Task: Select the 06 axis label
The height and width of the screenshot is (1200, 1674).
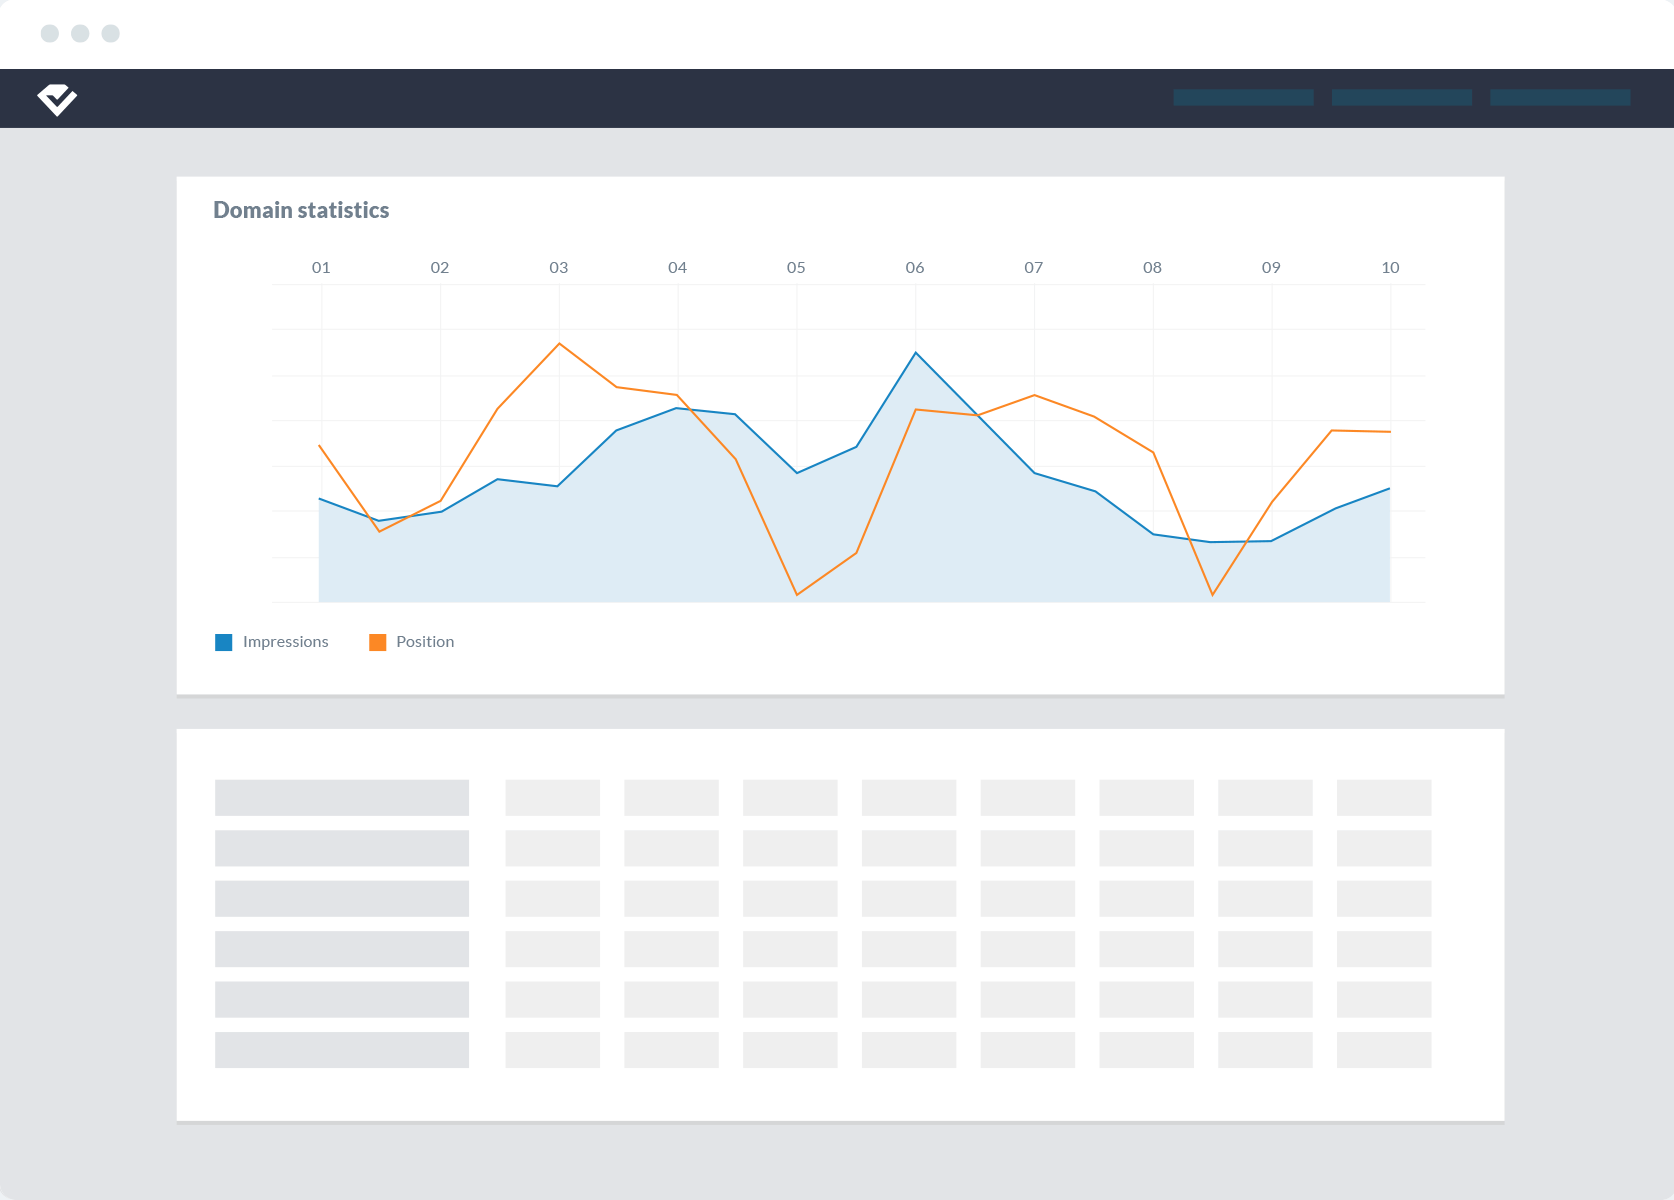Action: (x=915, y=268)
